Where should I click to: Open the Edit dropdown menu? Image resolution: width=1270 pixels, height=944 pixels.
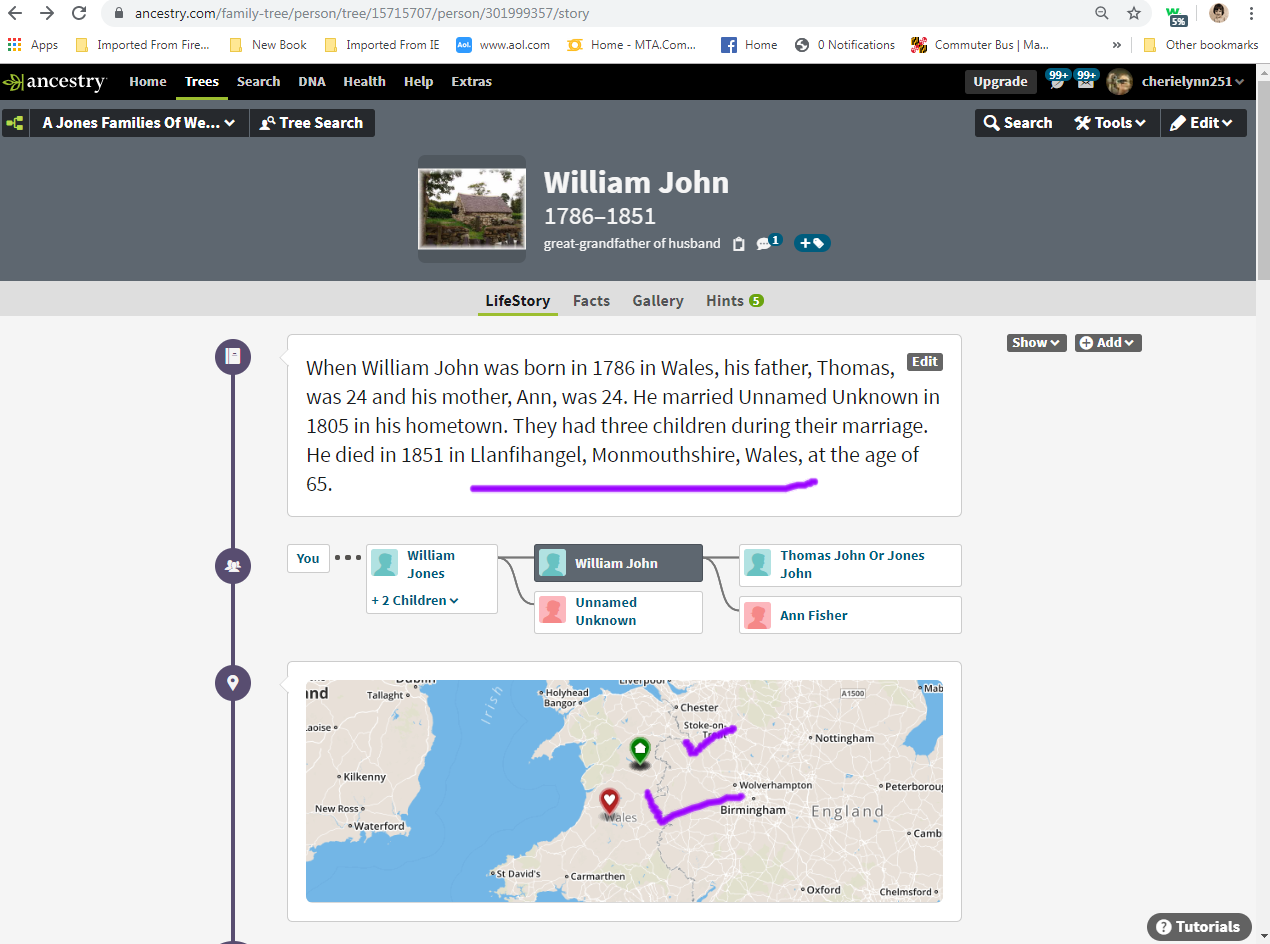coord(1202,123)
